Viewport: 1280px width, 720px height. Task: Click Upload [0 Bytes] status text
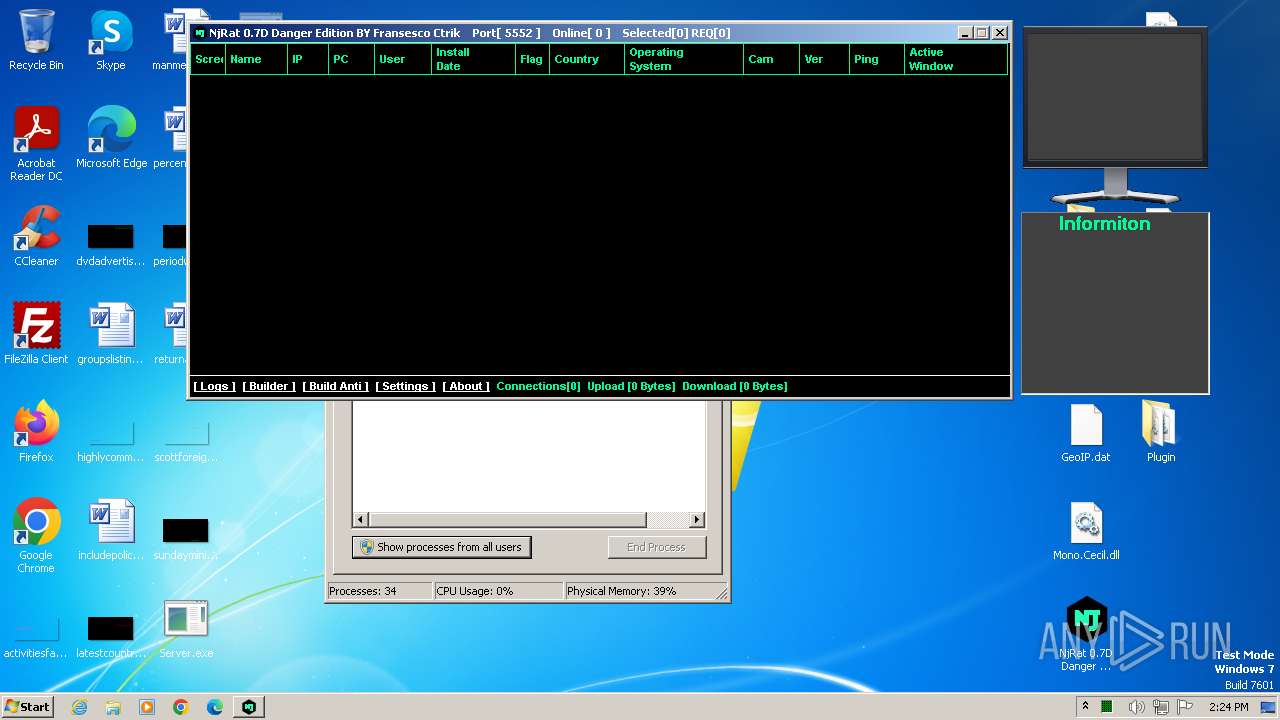point(631,386)
